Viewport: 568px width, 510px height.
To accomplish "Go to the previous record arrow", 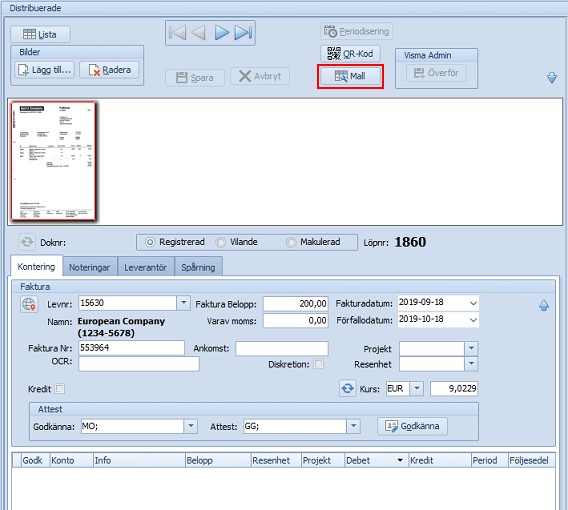I will pyautogui.click(x=199, y=33).
